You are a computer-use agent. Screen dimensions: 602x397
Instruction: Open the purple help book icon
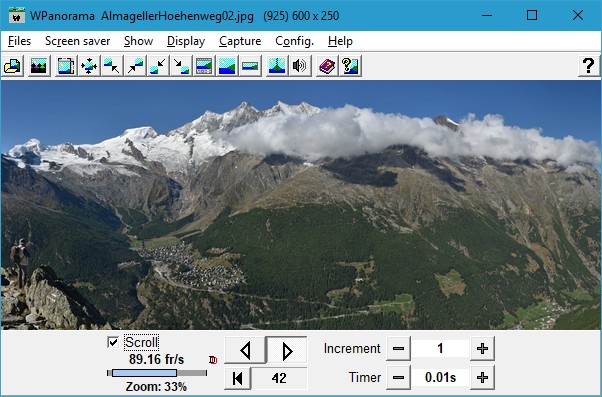coord(327,66)
